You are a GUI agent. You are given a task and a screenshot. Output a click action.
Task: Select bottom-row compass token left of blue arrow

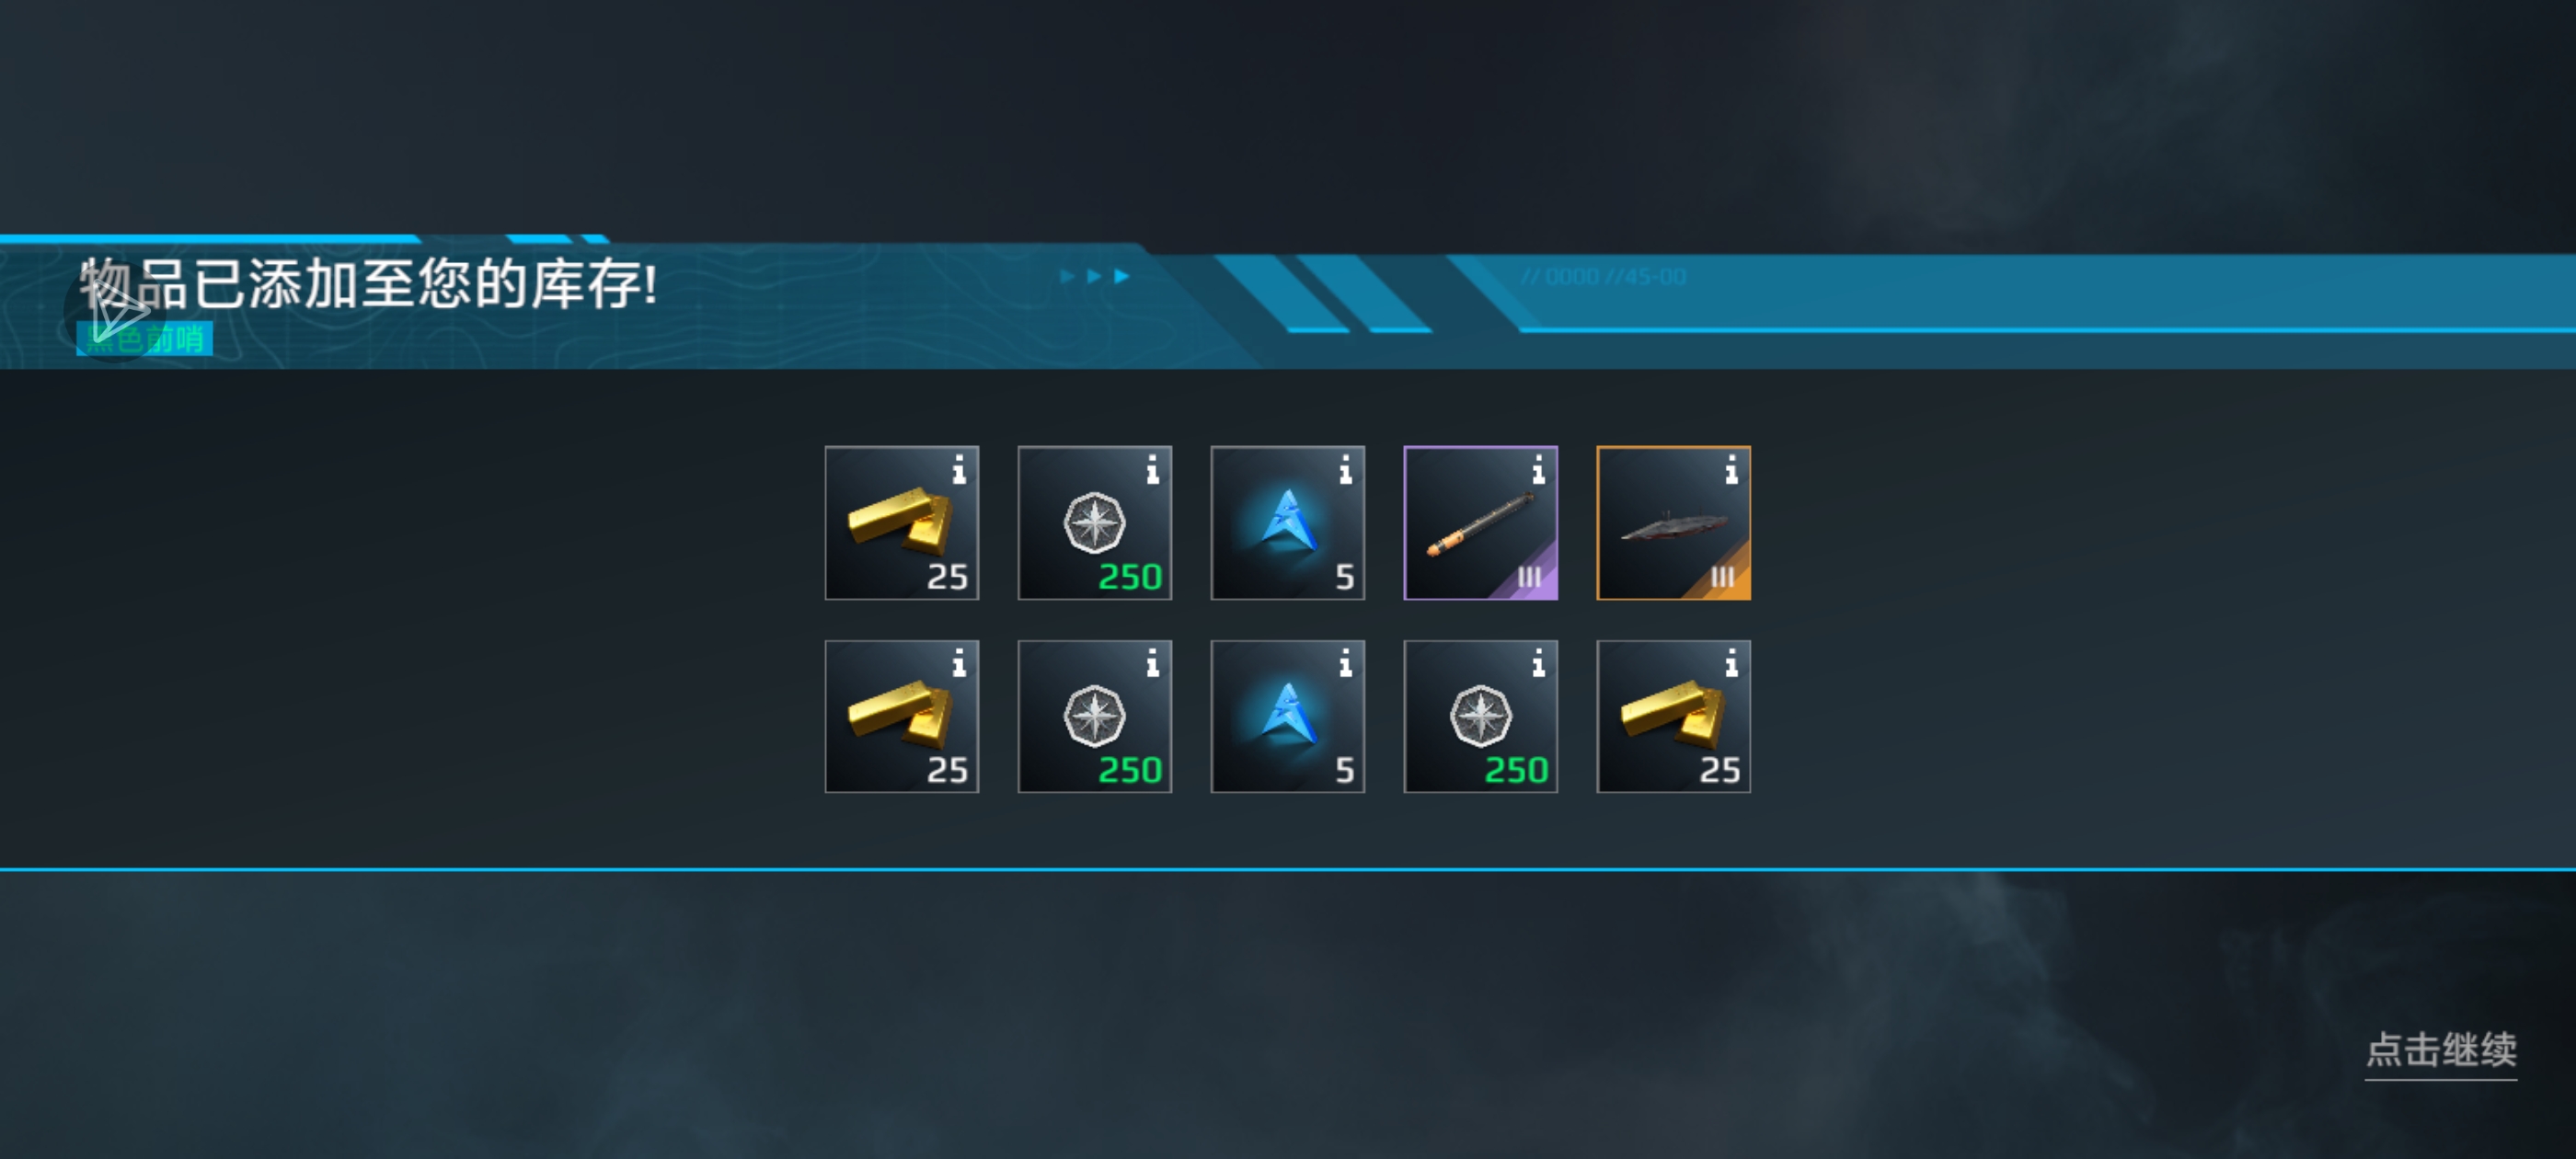(1094, 716)
